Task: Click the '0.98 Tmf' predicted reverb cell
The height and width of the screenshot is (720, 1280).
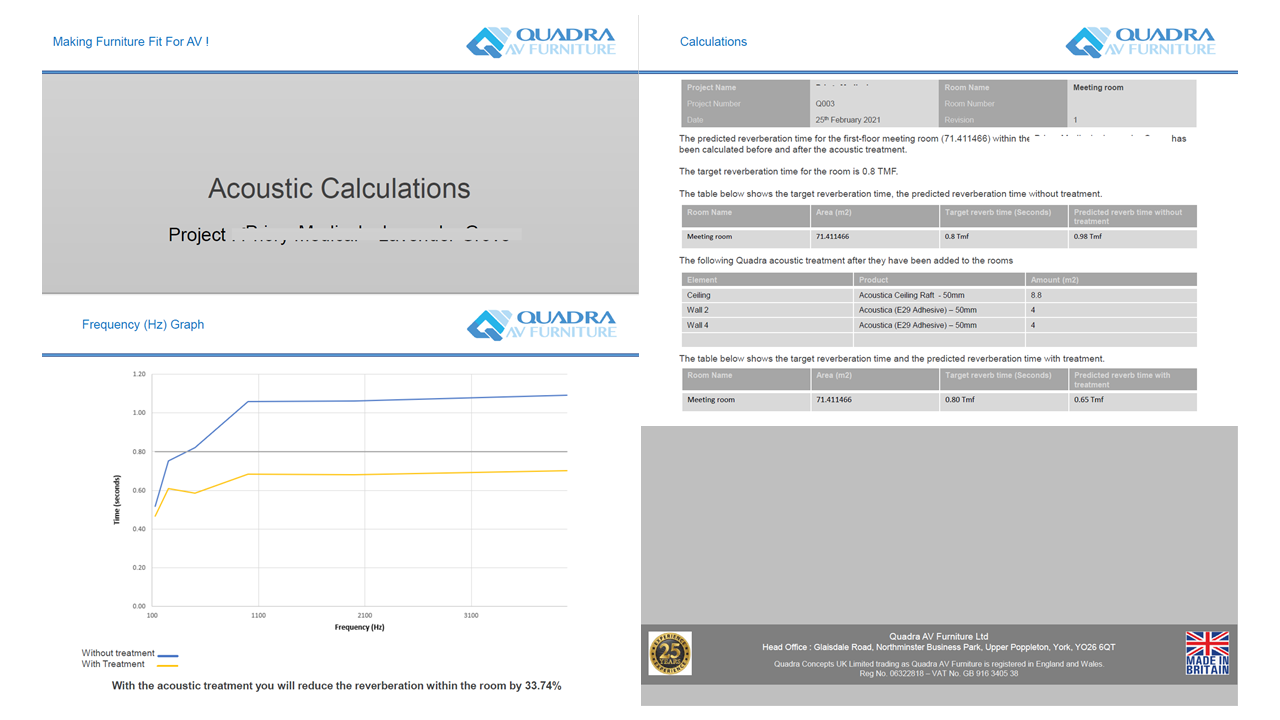Action: coord(1088,237)
